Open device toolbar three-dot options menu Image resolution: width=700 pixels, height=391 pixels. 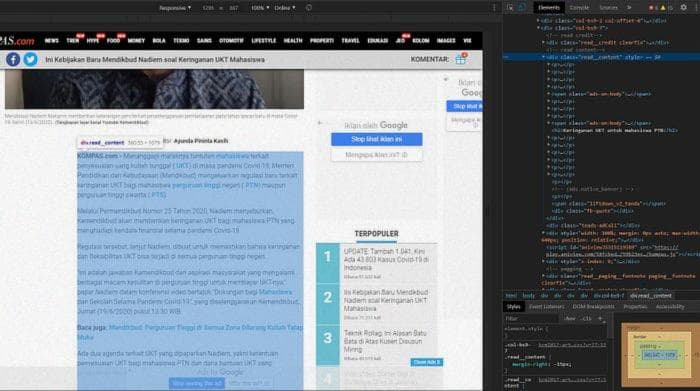click(x=494, y=8)
